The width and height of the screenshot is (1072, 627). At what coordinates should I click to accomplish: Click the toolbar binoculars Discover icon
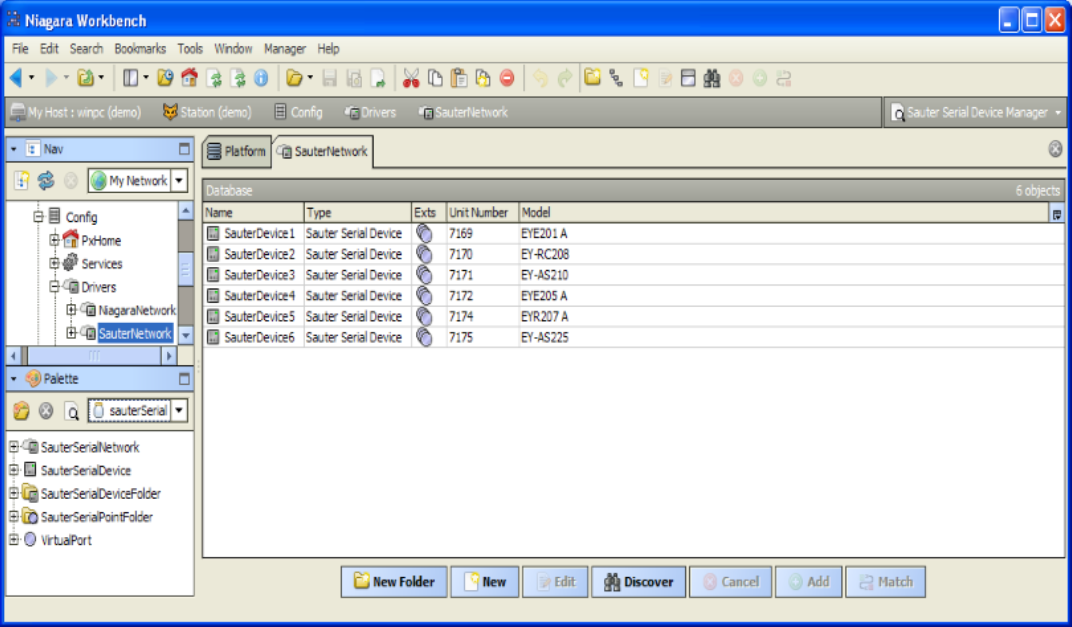click(x=712, y=78)
